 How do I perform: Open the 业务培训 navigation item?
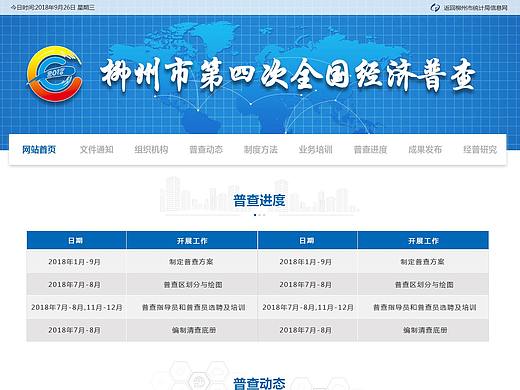tap(315, 150)
